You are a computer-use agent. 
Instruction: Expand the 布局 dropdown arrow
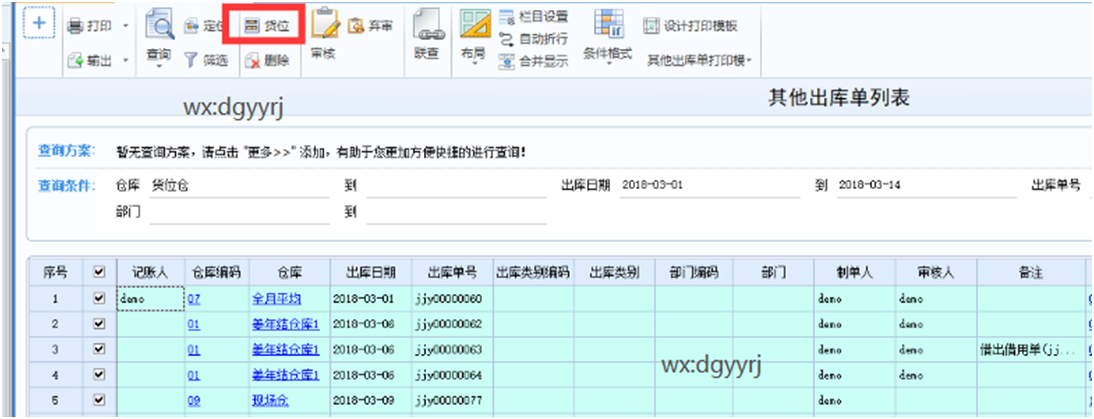pos(474,65)
